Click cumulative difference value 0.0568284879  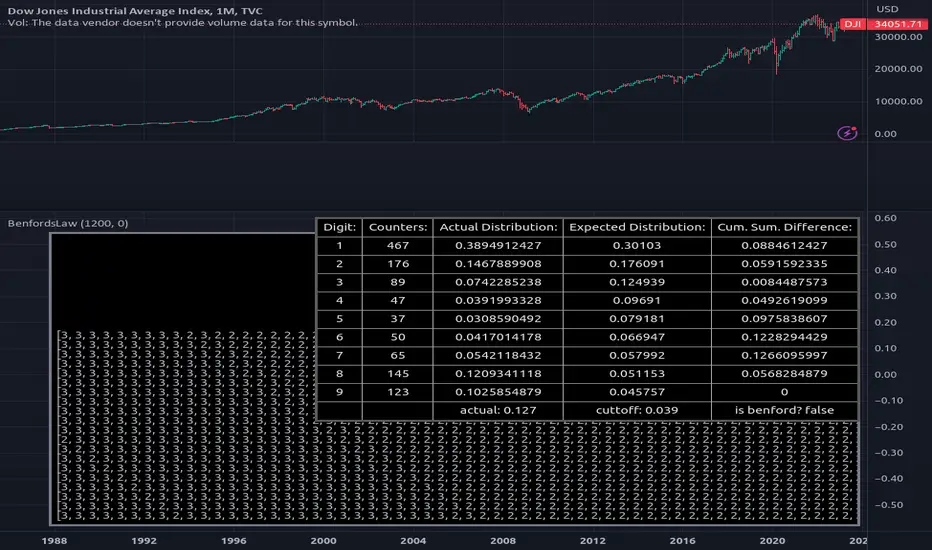[785, 374]
